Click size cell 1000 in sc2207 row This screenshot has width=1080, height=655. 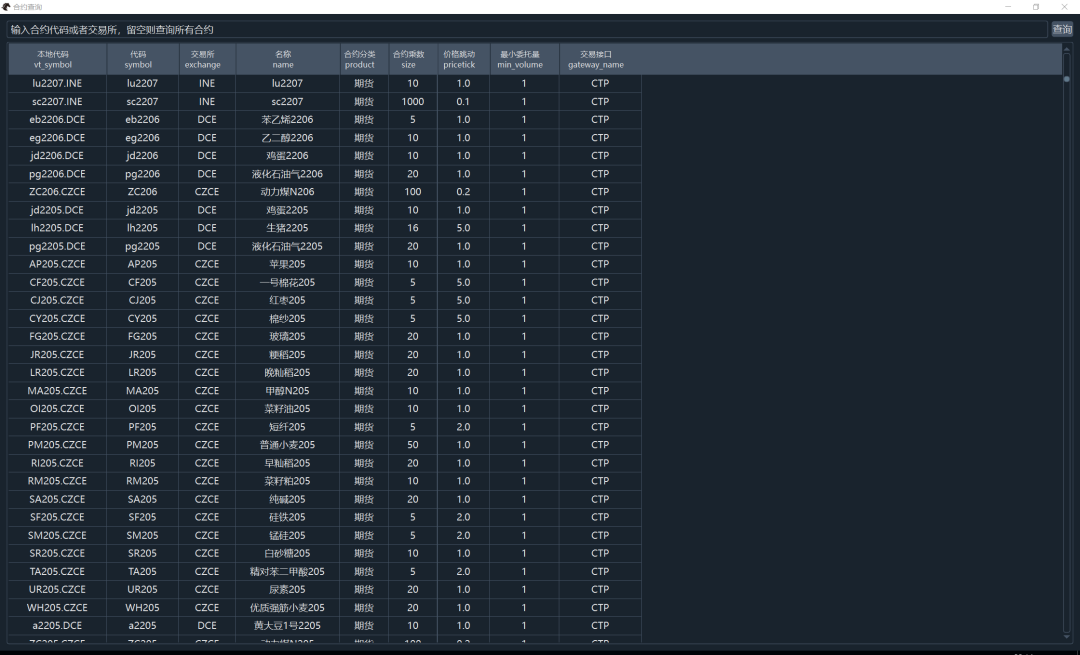413,101
